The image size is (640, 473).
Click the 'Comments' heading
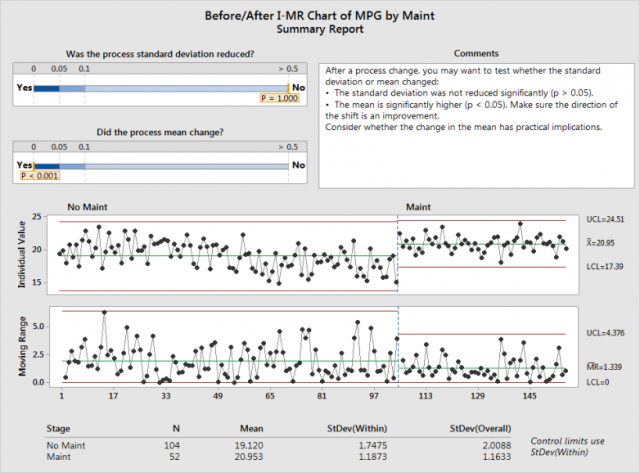[476, 53]
